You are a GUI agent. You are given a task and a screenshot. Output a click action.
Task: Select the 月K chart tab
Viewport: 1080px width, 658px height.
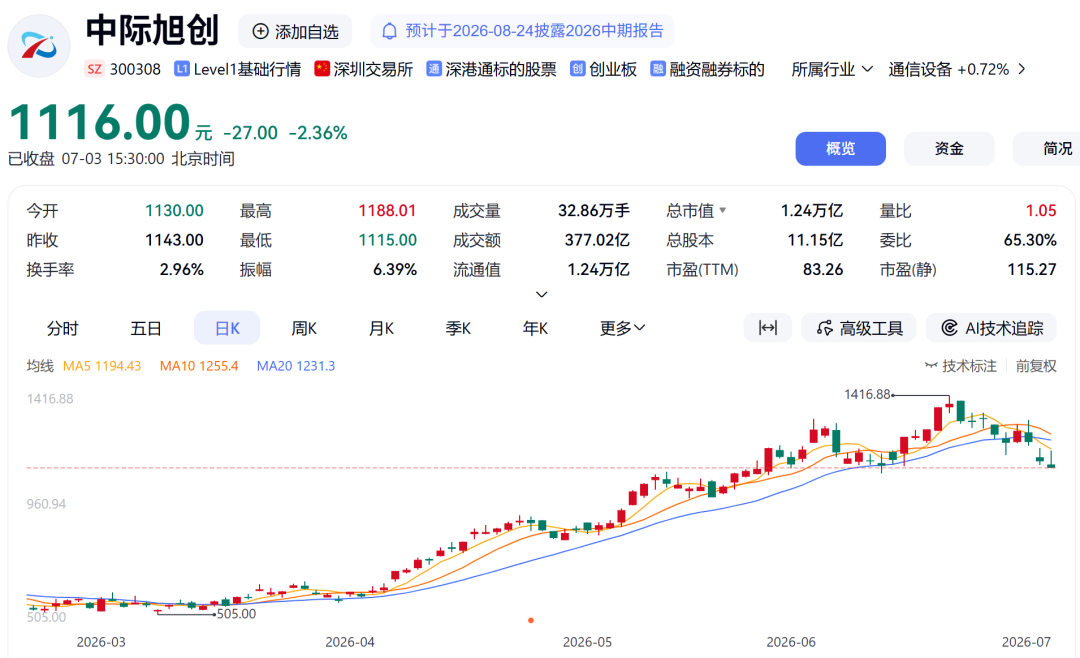pyautogui.click(x=381, y=328)
